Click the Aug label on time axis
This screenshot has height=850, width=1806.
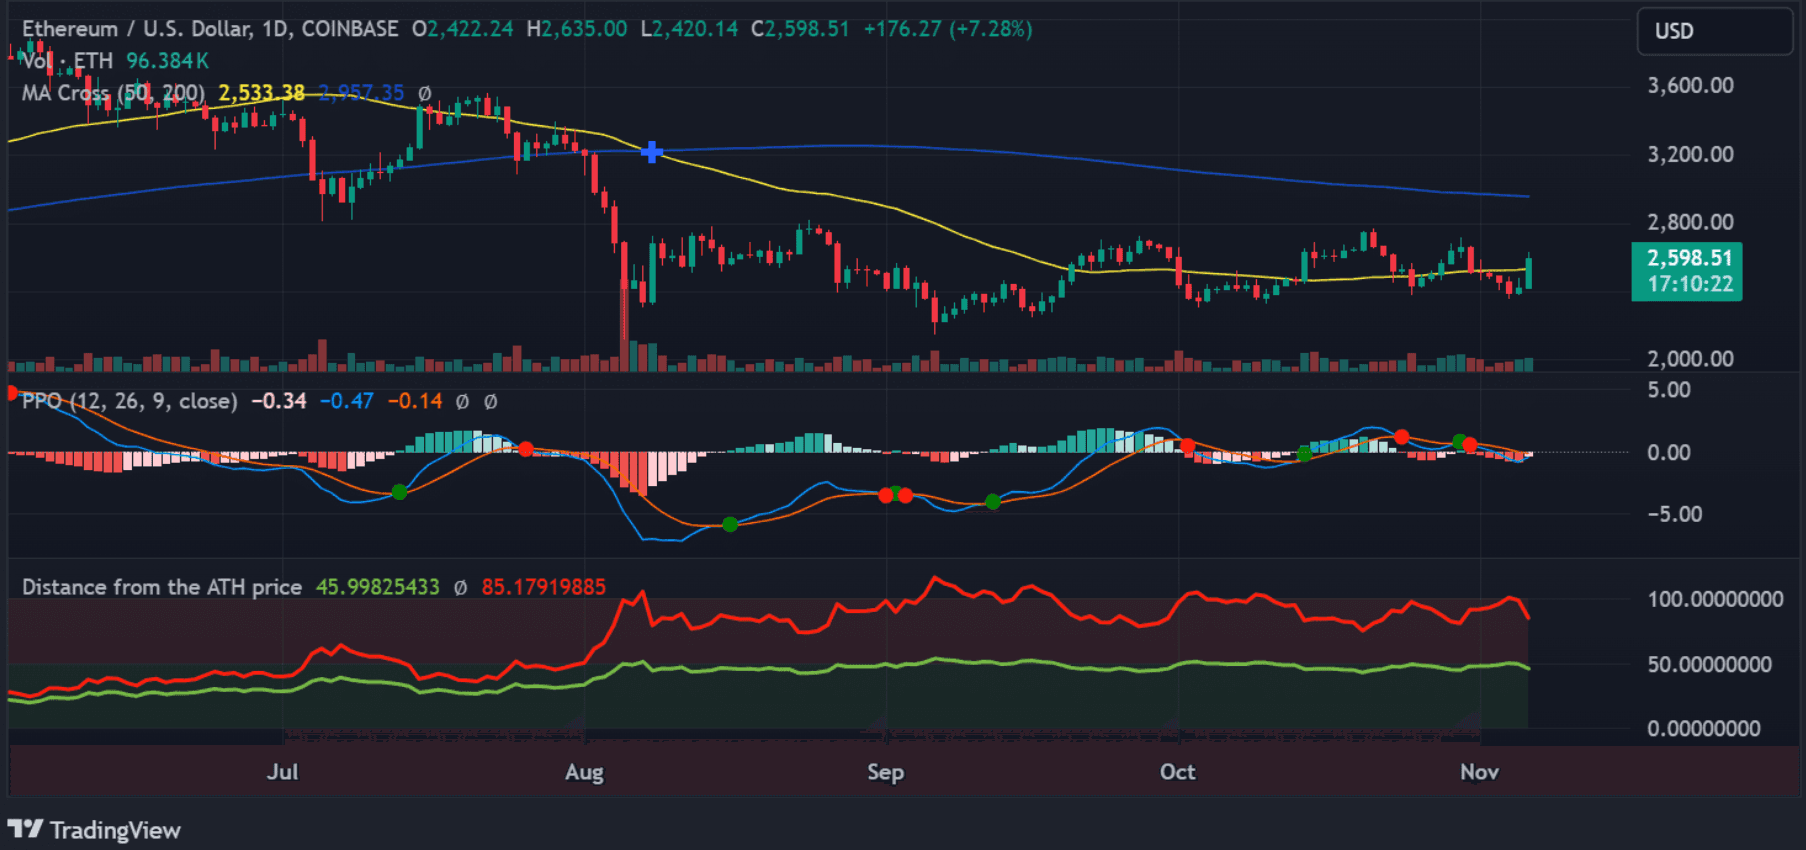(584, 772)
